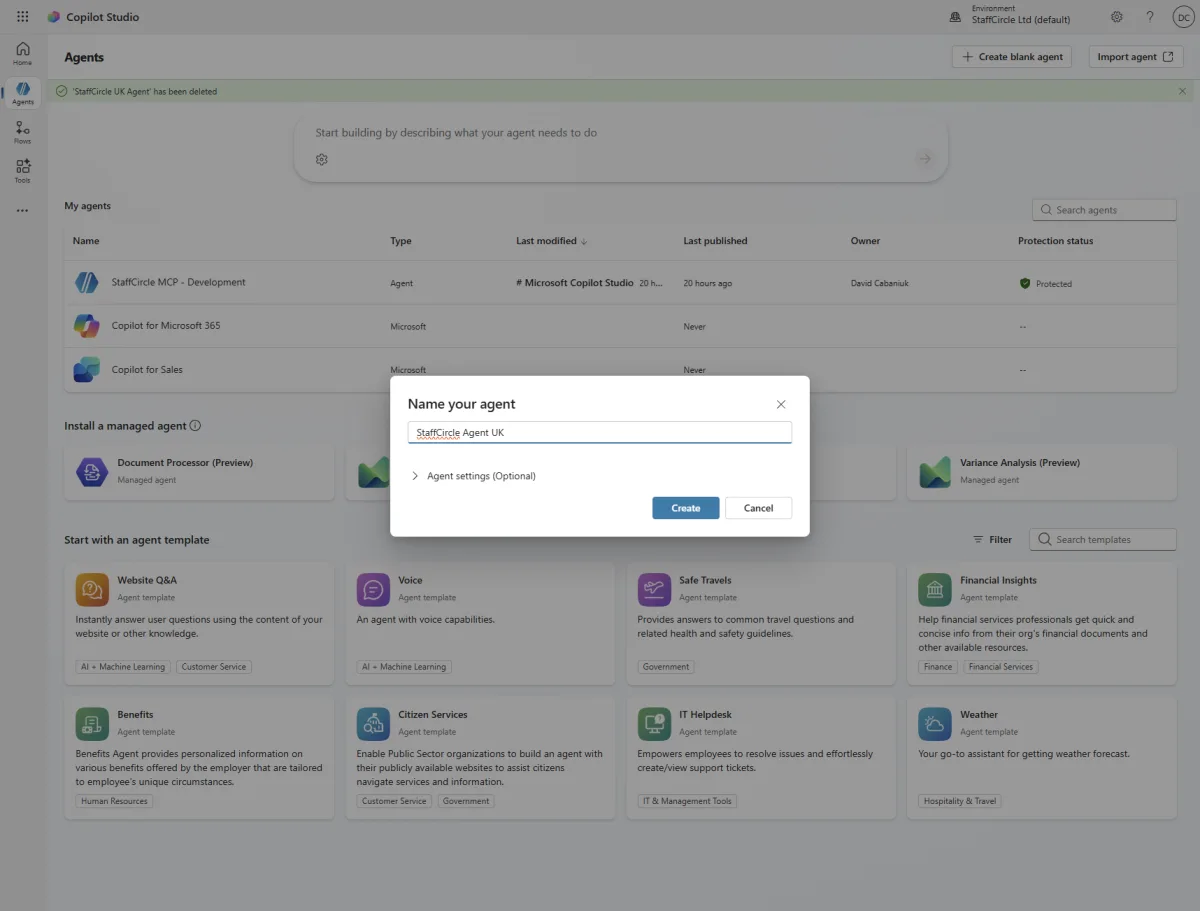Viewport: 1200px width, 911px height.
Task: Open Flows in the sidebar
Action: 22,133
